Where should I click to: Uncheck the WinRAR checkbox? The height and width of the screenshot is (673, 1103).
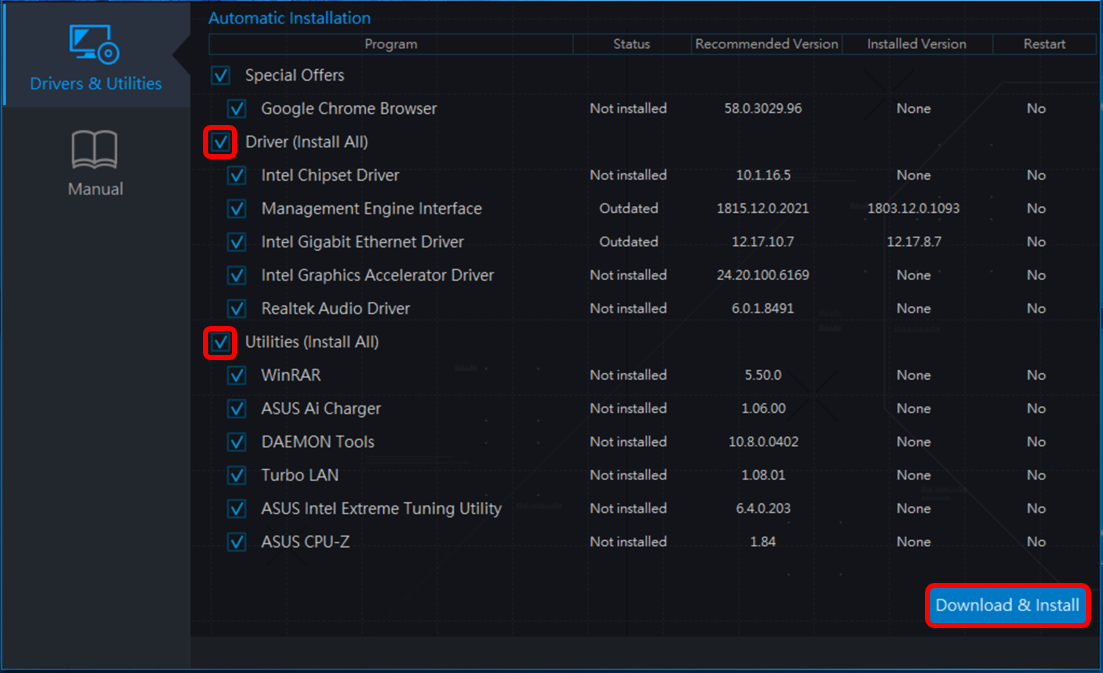[x=237, y=376]
